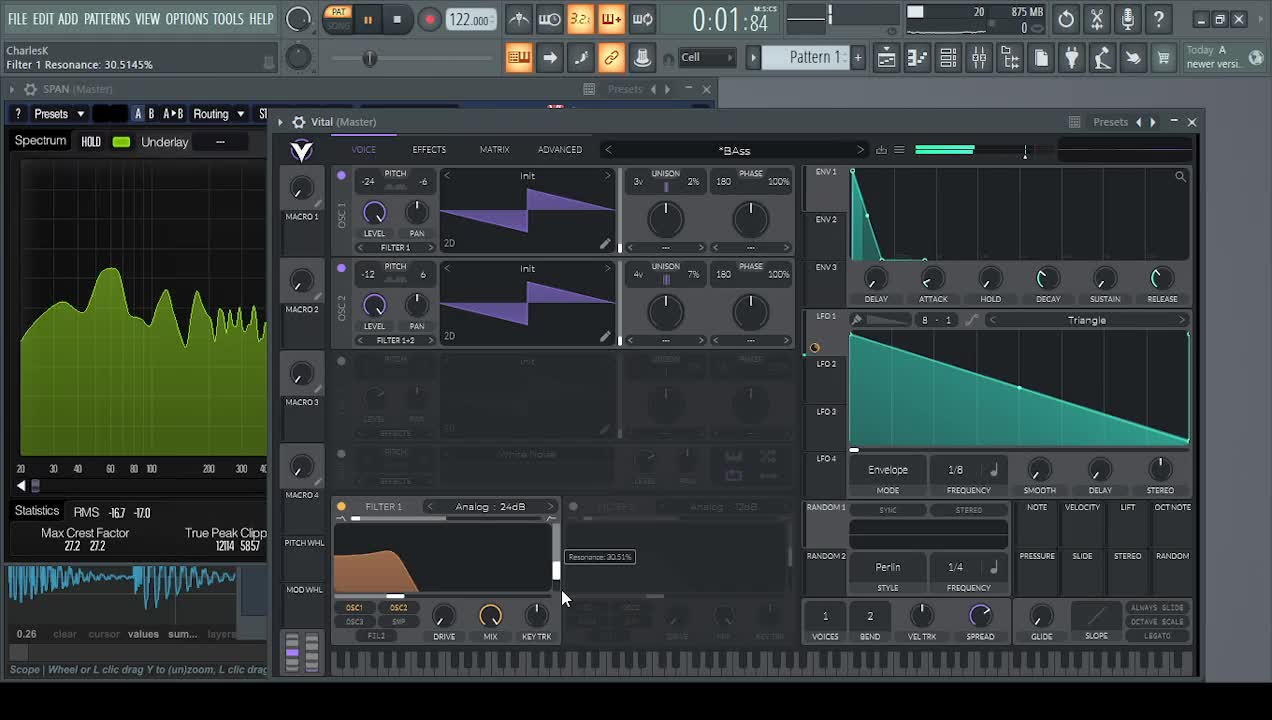This screenshot has height=720, width=1272.
Task: Click the Underlay button in SPAN
Action: tap(165, 142)
